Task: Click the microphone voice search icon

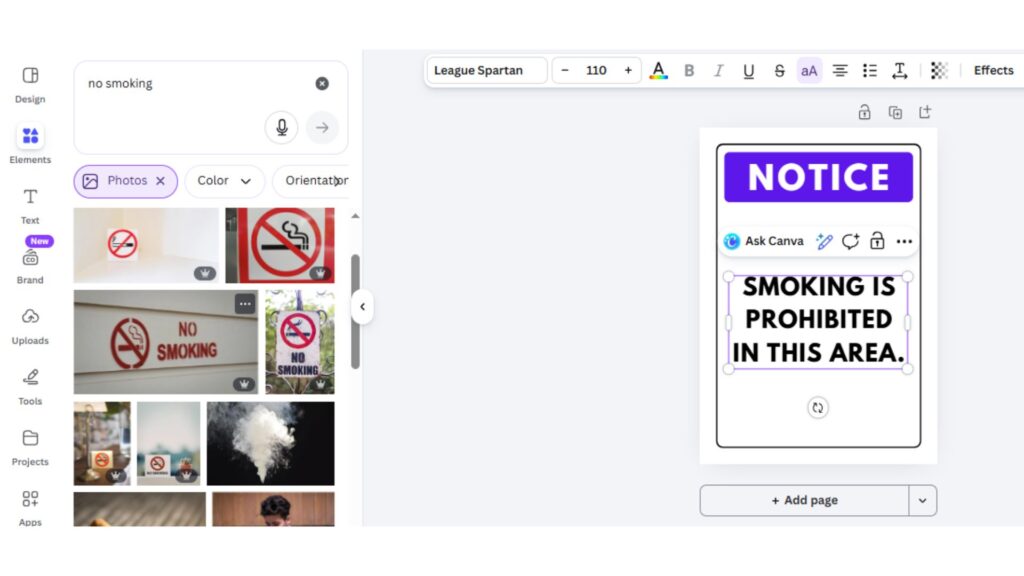Action: (x=281, y=127)
